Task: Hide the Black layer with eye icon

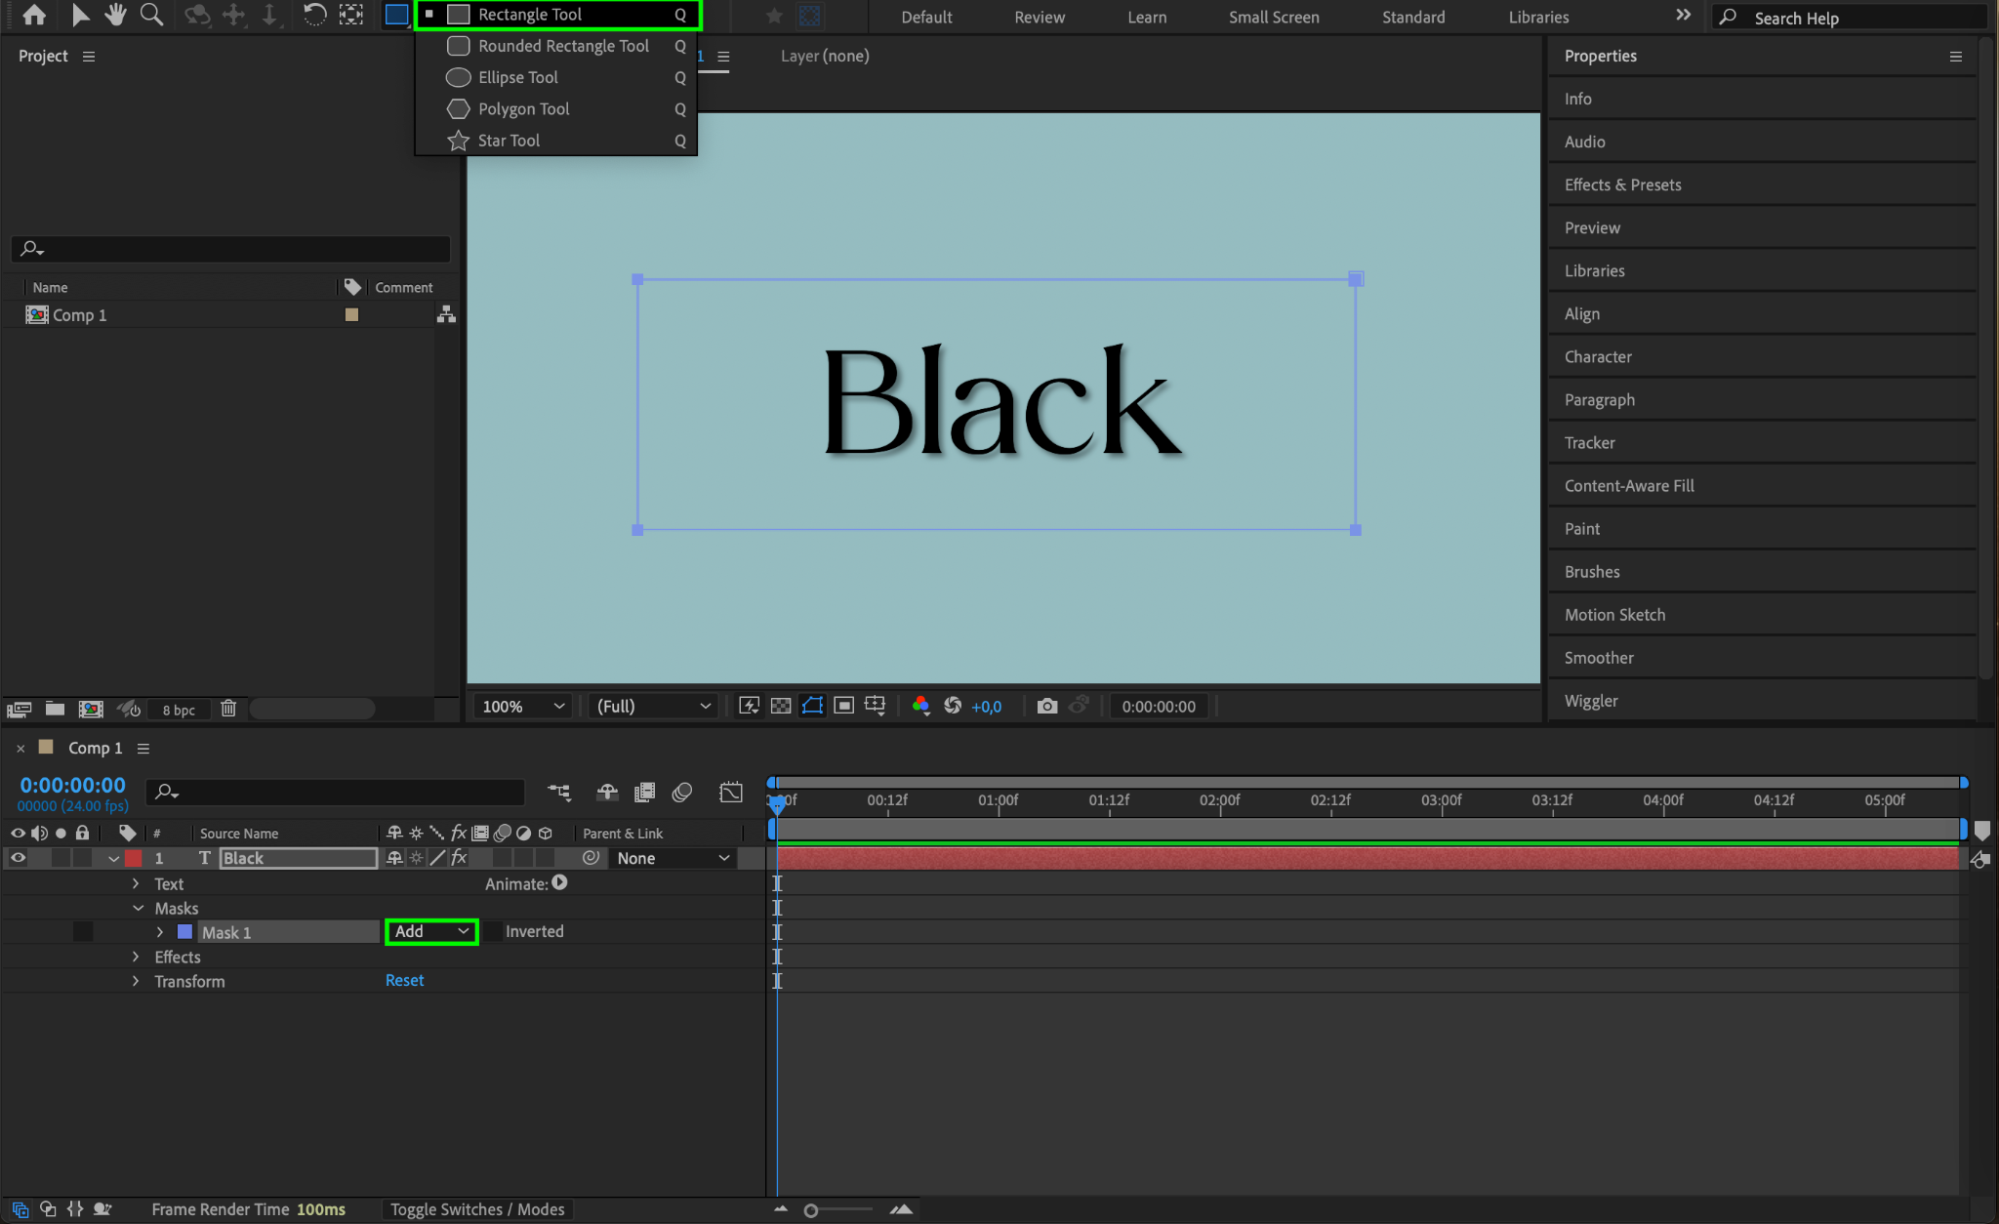Action: tap(18, 858)
